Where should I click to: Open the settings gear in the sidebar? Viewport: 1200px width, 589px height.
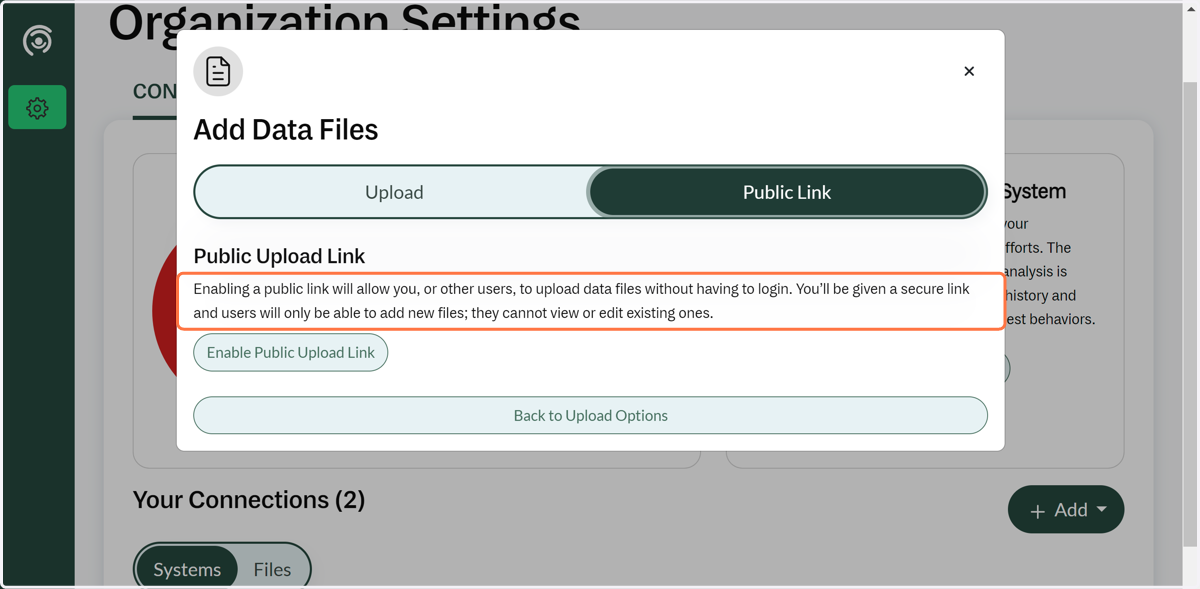tap(38, 108)
